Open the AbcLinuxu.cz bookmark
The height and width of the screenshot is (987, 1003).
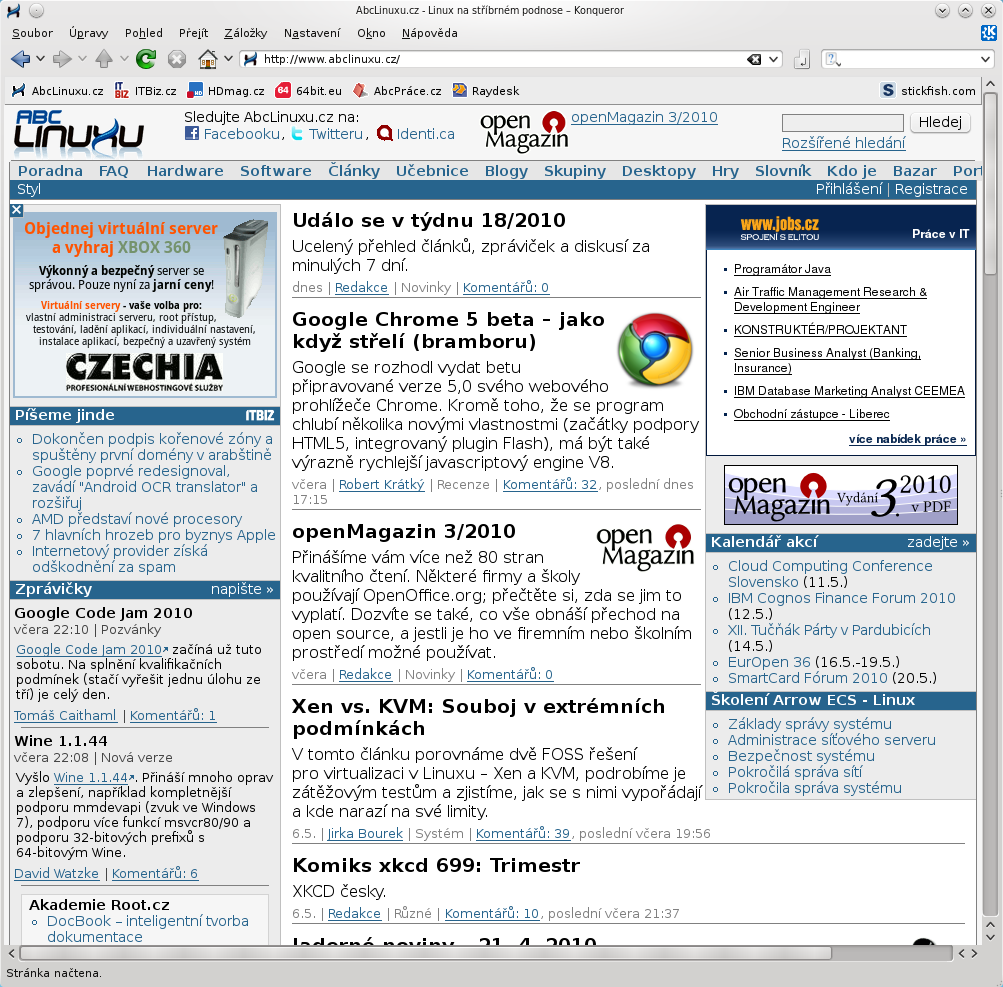(x=58, y=91)
